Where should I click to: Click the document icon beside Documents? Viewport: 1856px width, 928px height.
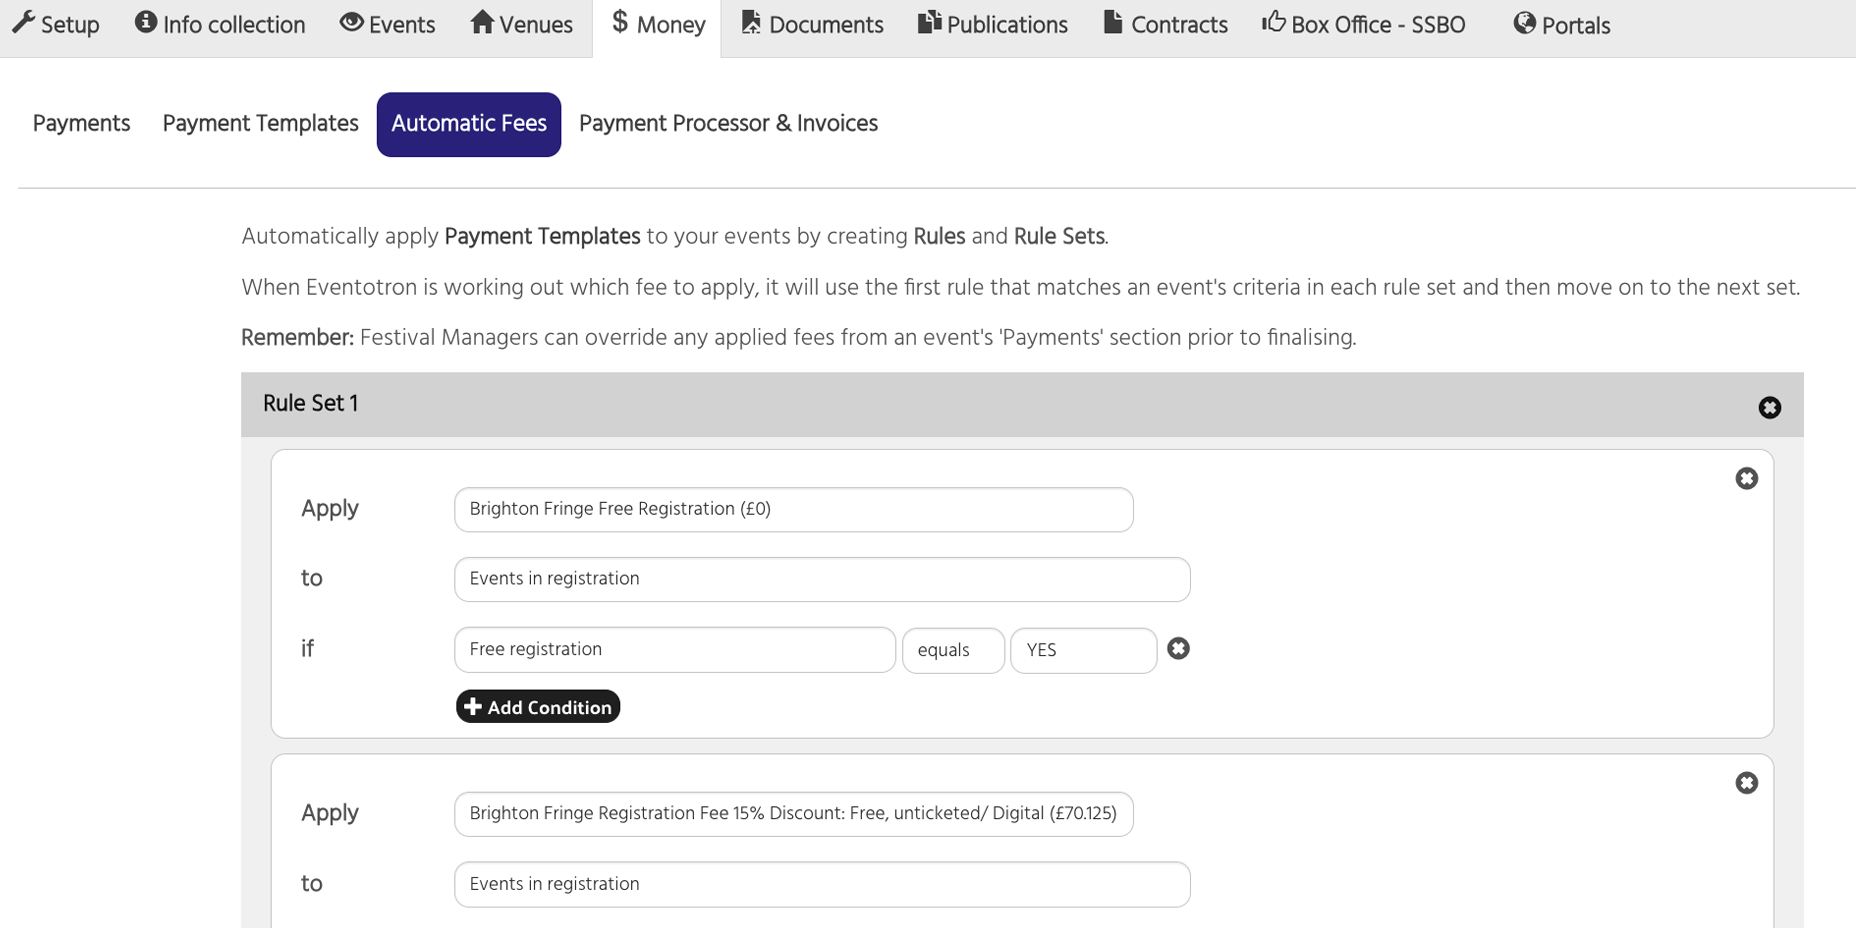point(751,22)
